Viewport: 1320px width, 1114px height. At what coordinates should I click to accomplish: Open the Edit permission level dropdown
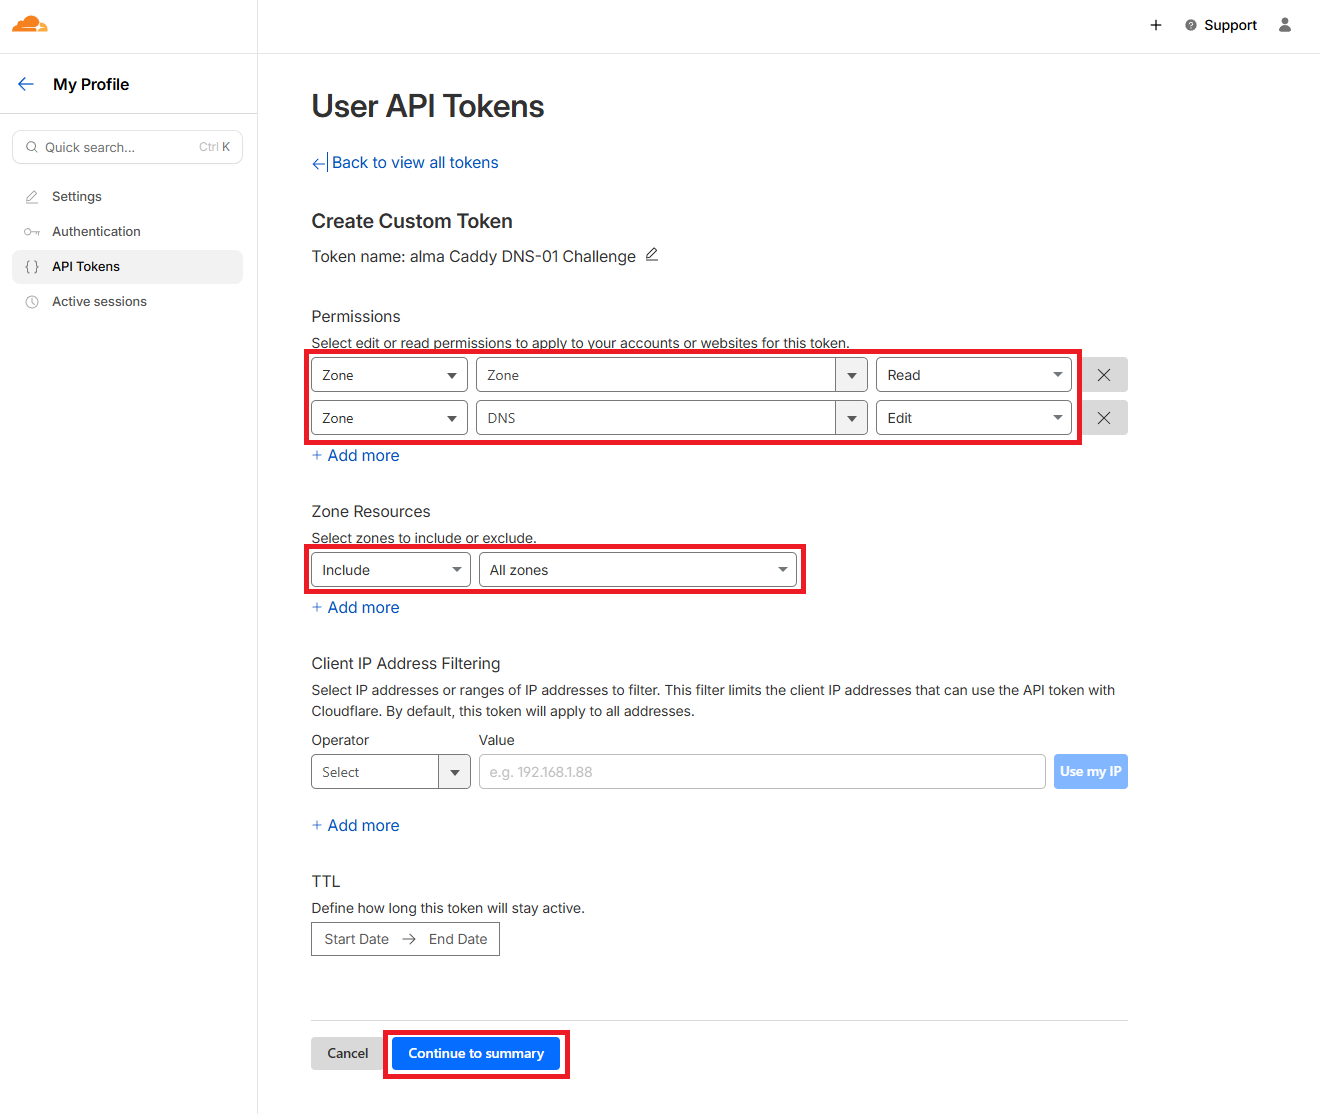point(973,418)
